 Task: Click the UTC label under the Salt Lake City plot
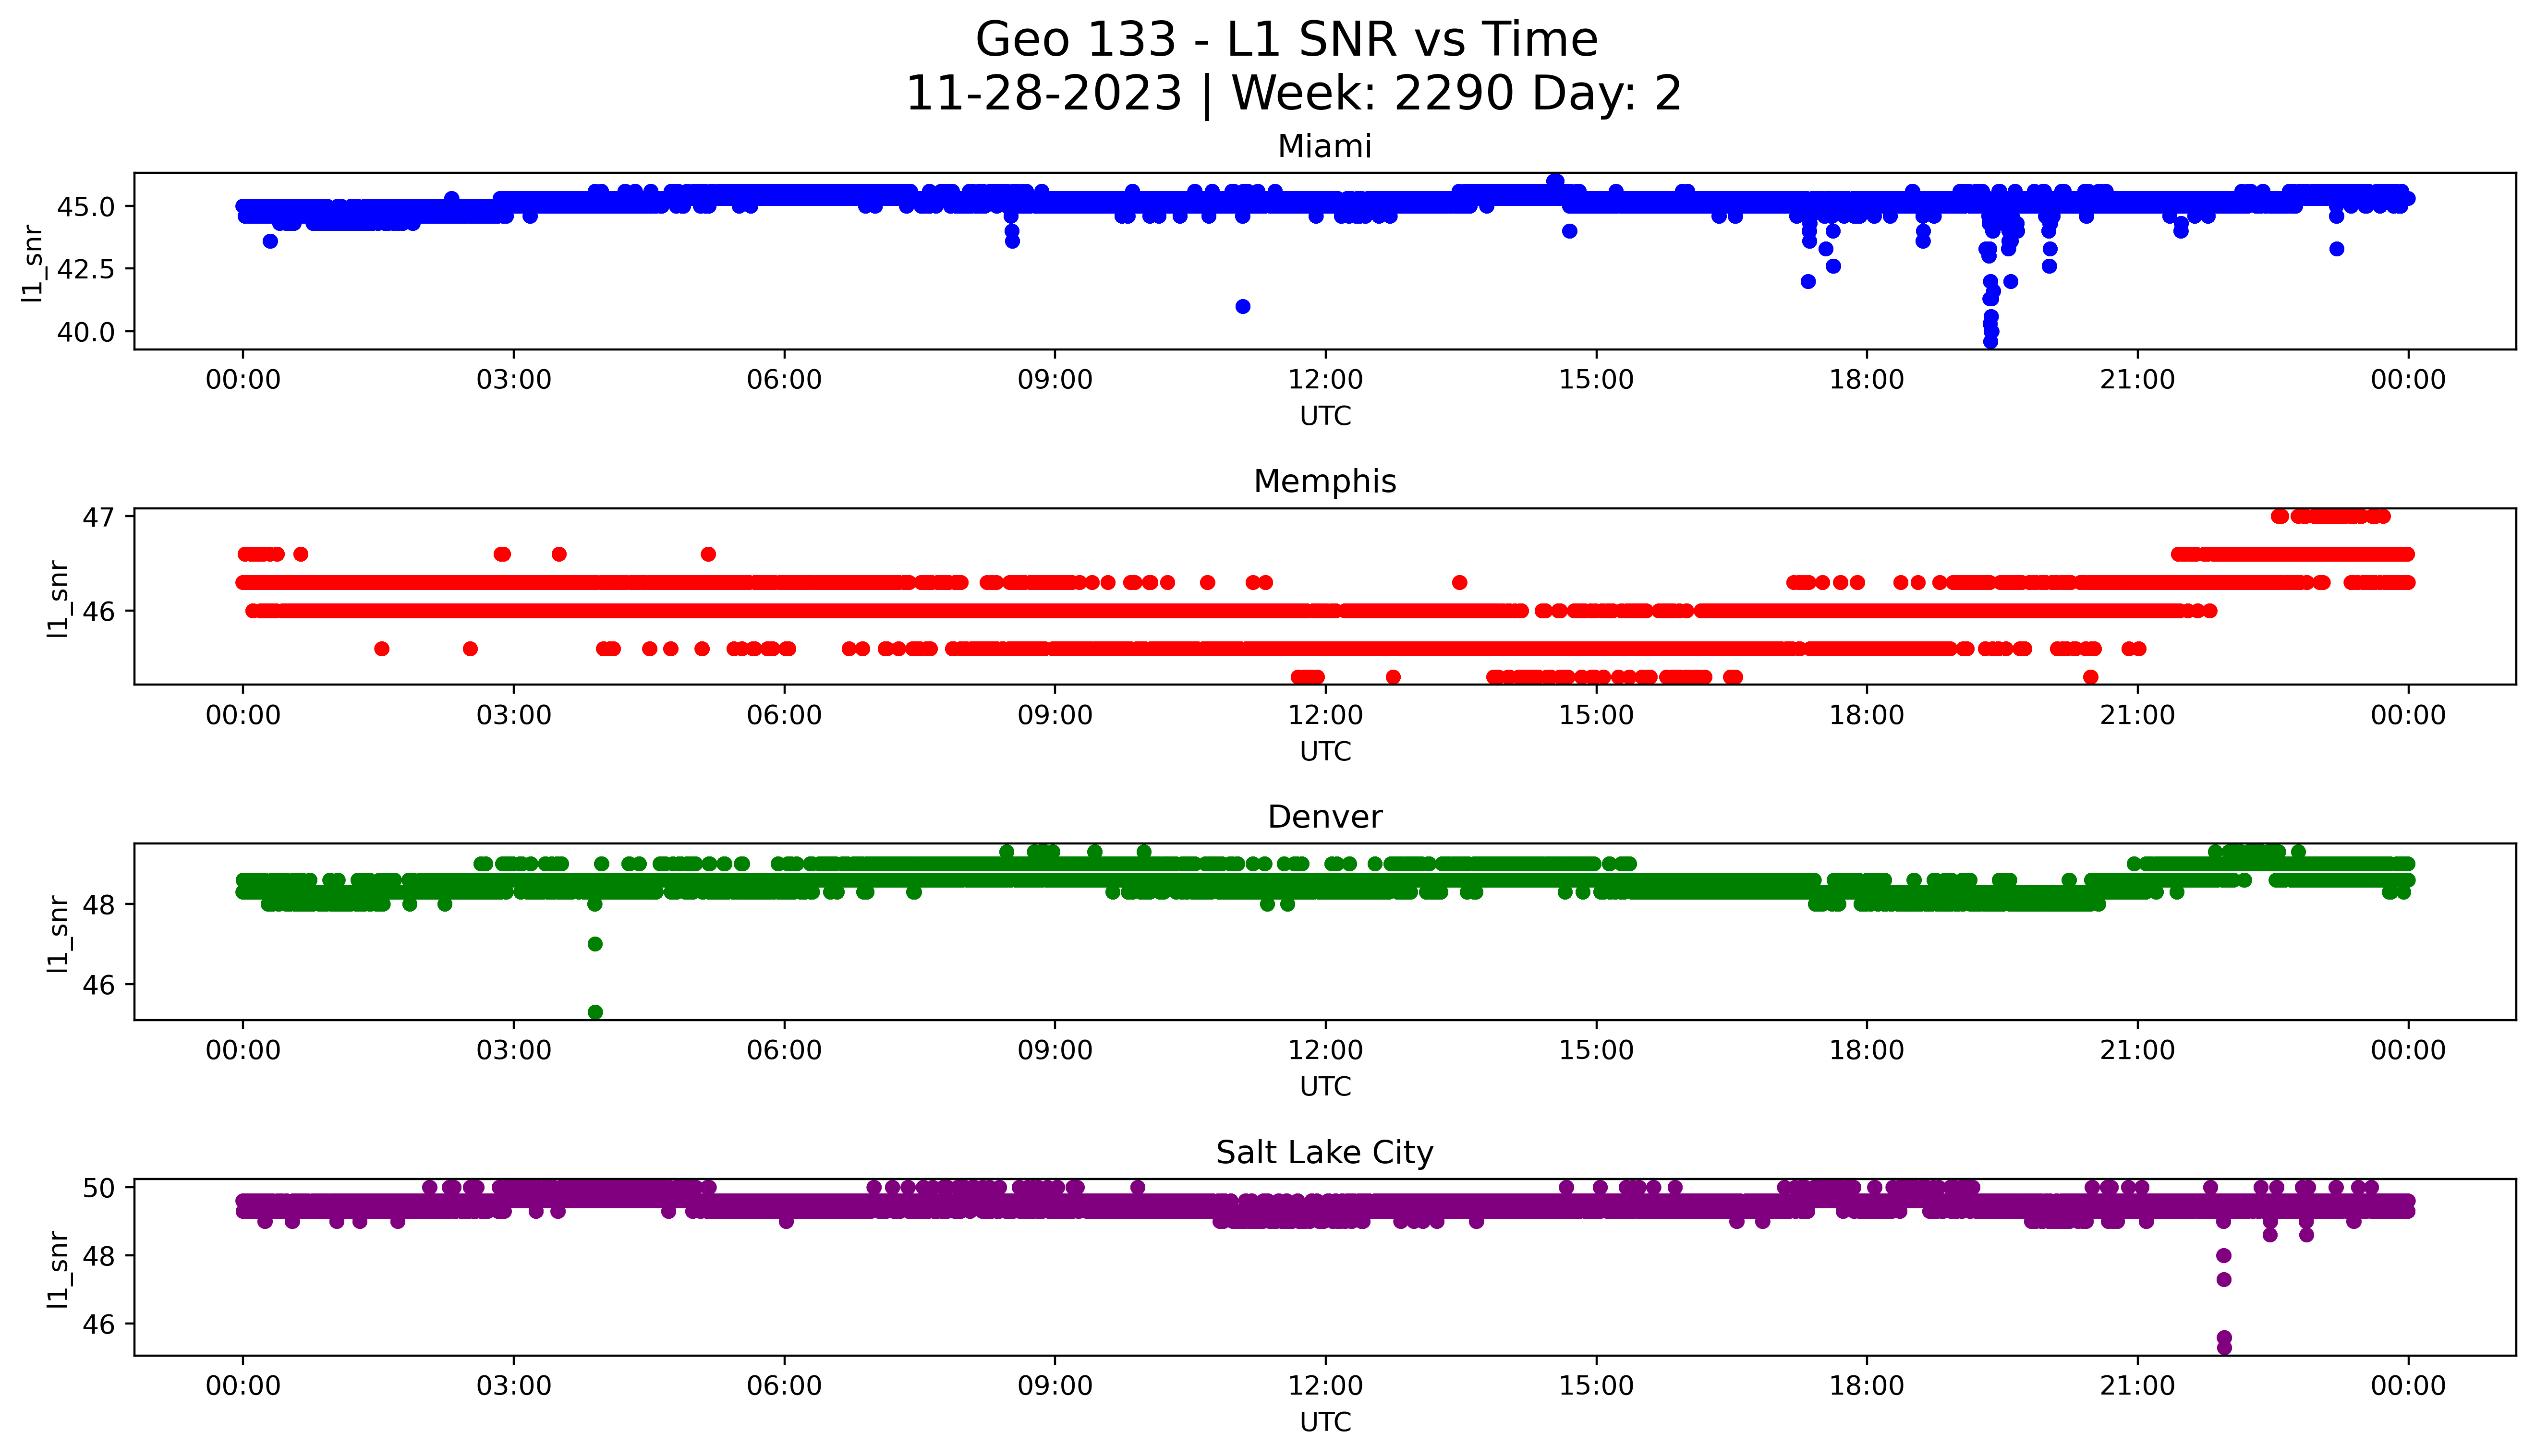pos(1325,1422)
